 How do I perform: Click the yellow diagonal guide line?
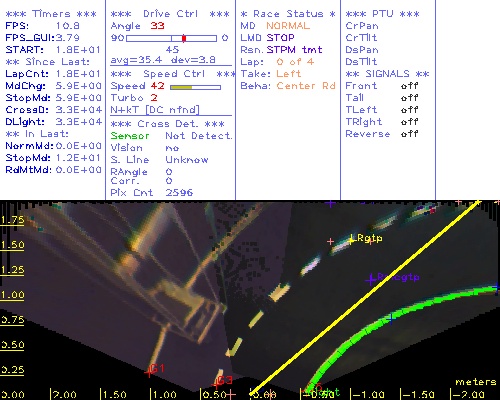point(365,297)
